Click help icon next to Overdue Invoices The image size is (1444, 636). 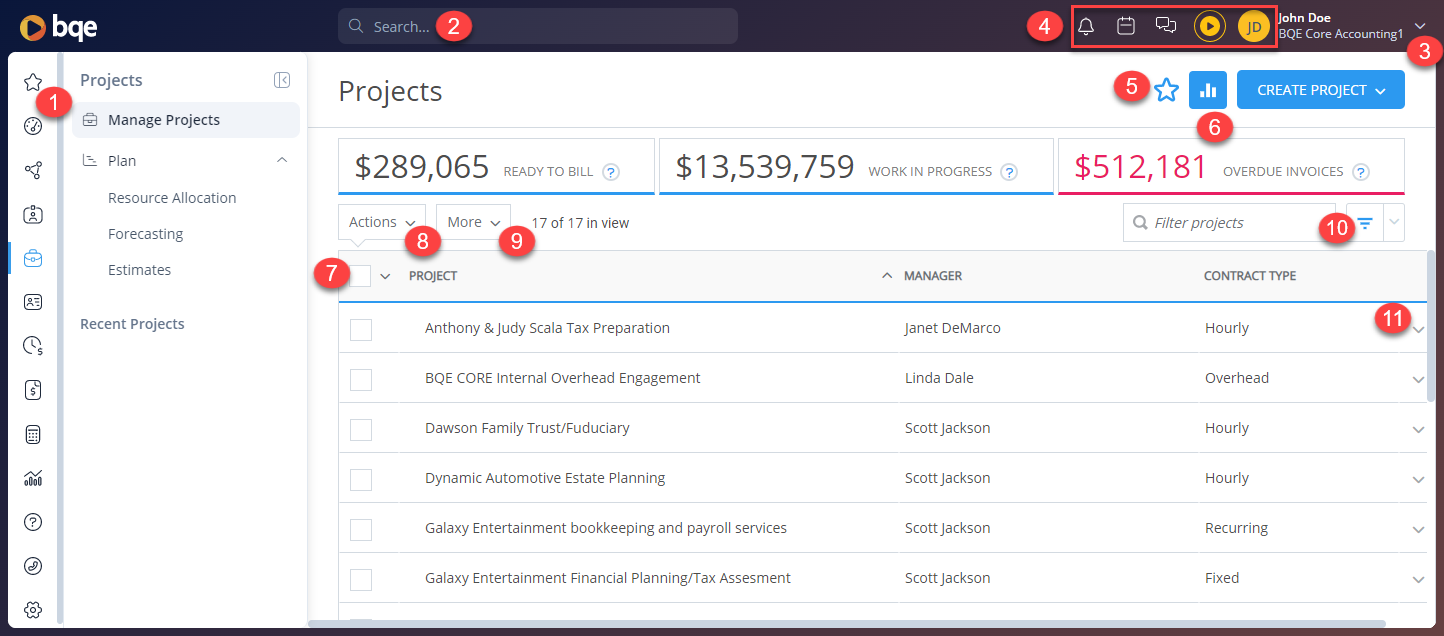pyautogui.click(x=1361, y=172)
